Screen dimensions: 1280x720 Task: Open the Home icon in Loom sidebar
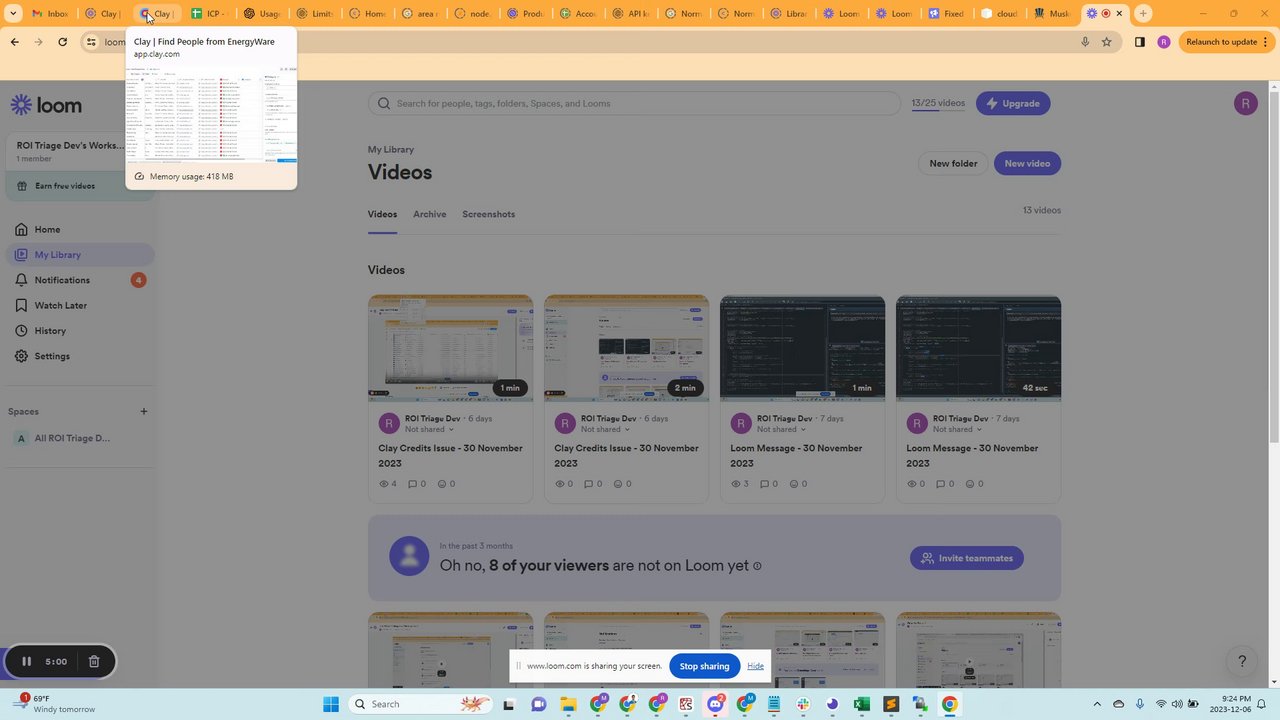(22, 229)
